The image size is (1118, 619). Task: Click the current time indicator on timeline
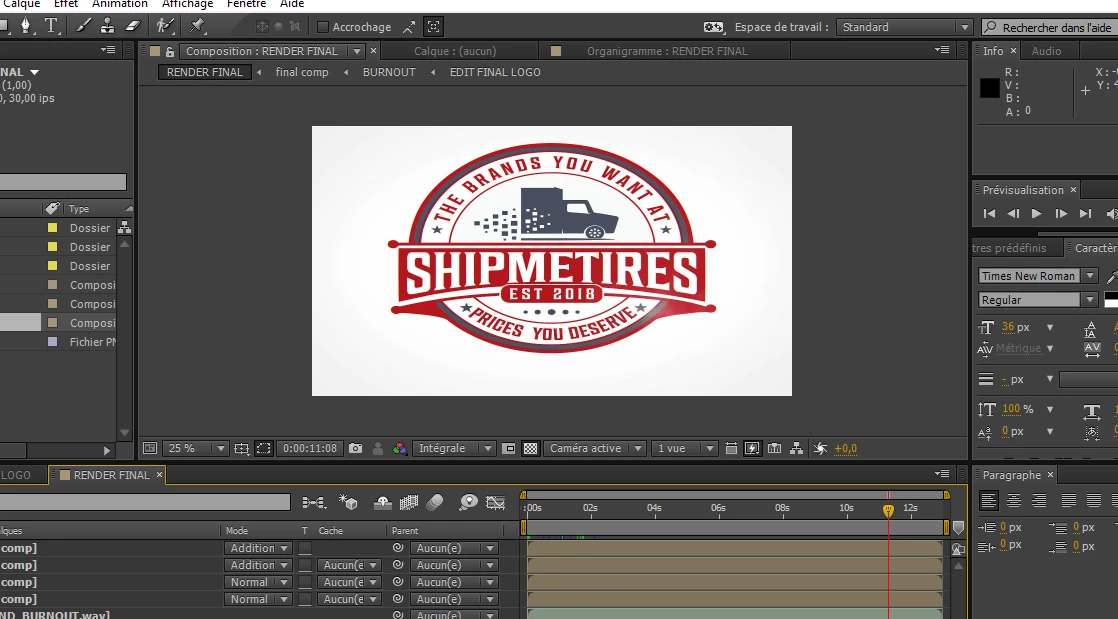(x=888, y=510)
